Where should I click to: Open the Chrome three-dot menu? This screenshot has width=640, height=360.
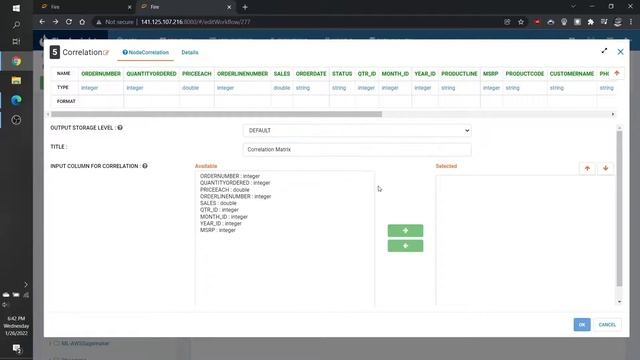(x=631, y=22)
